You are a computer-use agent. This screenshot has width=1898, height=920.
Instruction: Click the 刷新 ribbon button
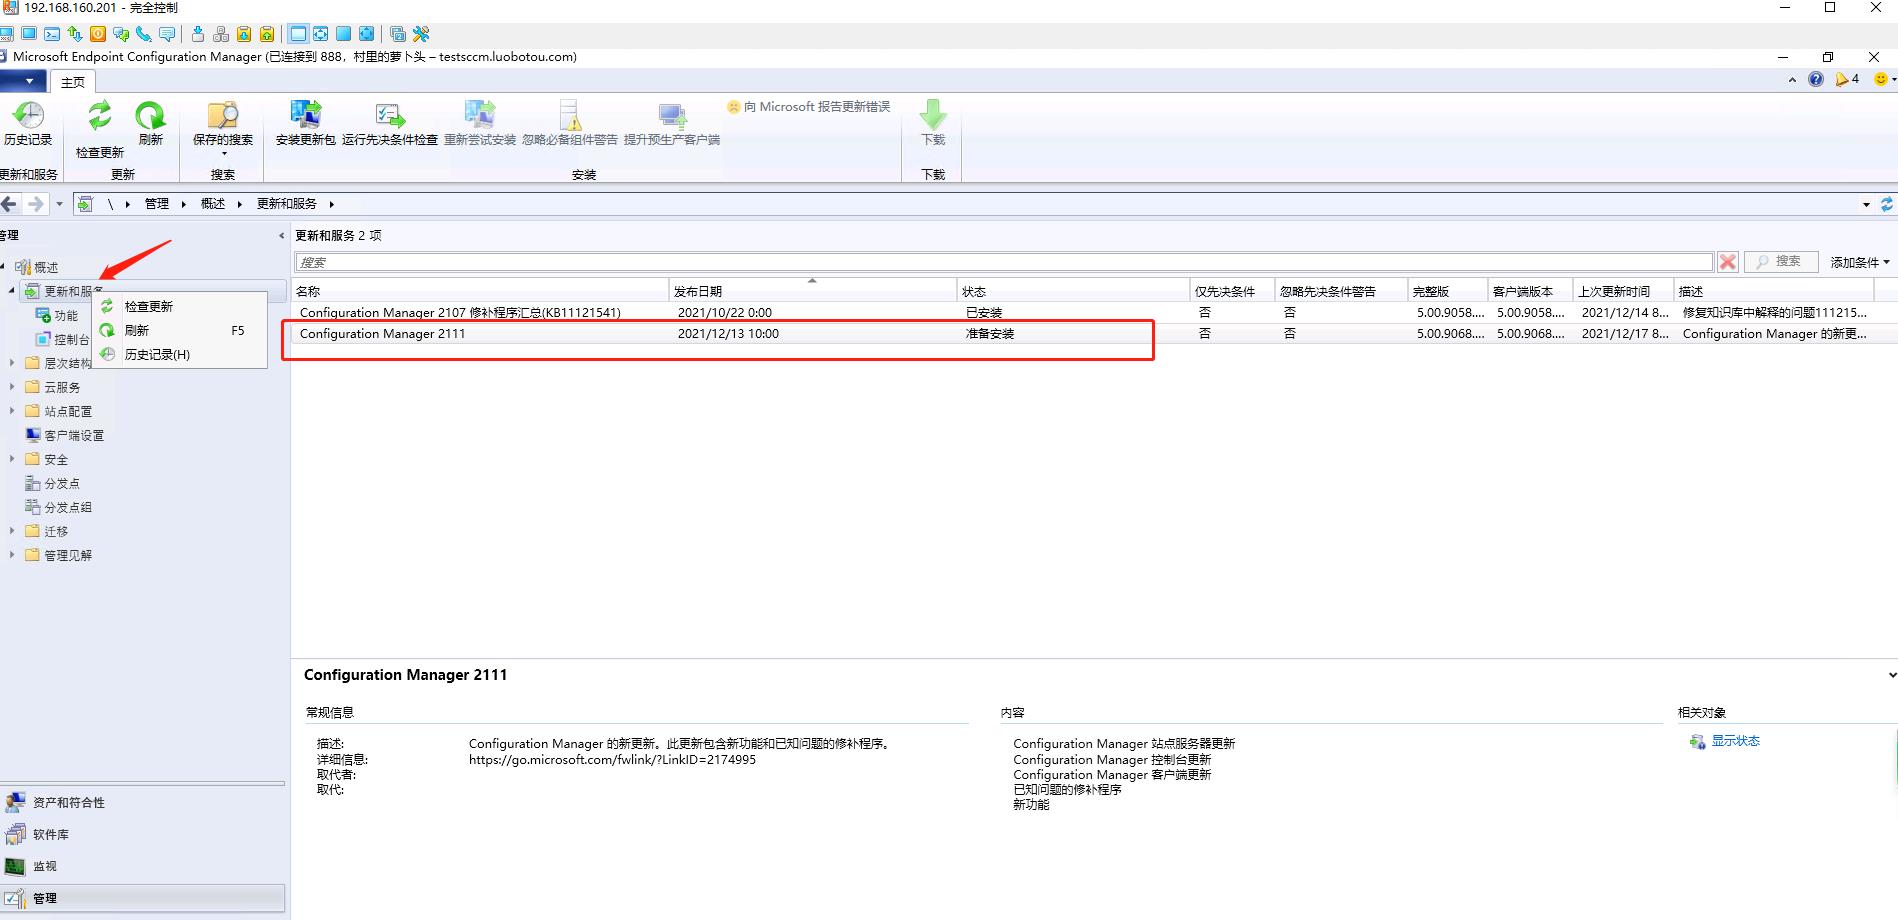click(x=150, y=124)
